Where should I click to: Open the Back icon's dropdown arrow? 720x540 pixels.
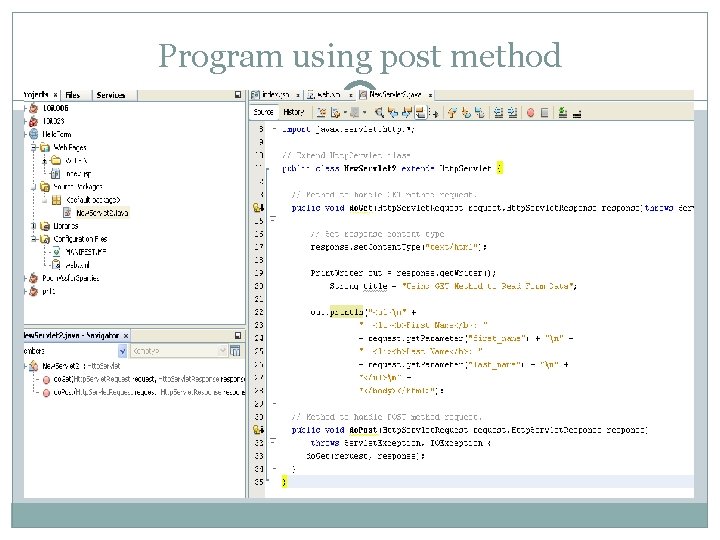pyautogui.click(x=345, y=112)
